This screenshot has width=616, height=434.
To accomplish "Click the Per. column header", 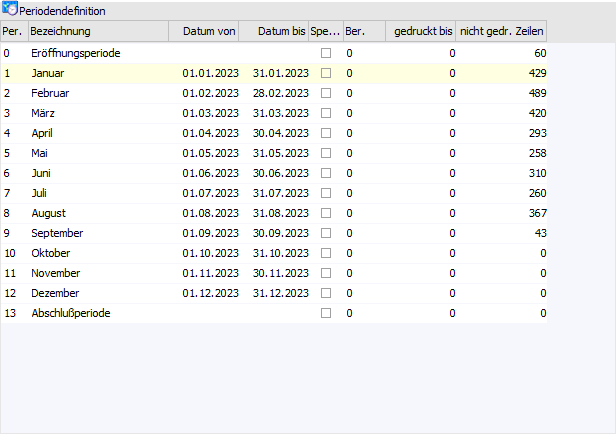I will 13,32.
